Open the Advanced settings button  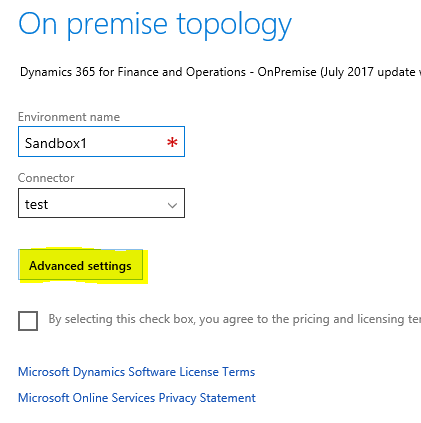point(80,265)
